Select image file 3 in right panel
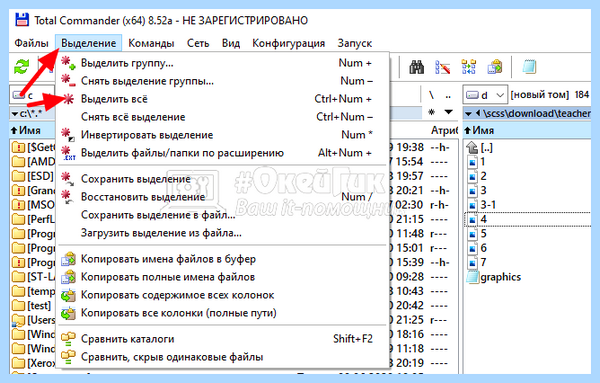Viewport: 600px width, 383px height. coord(477,191)
